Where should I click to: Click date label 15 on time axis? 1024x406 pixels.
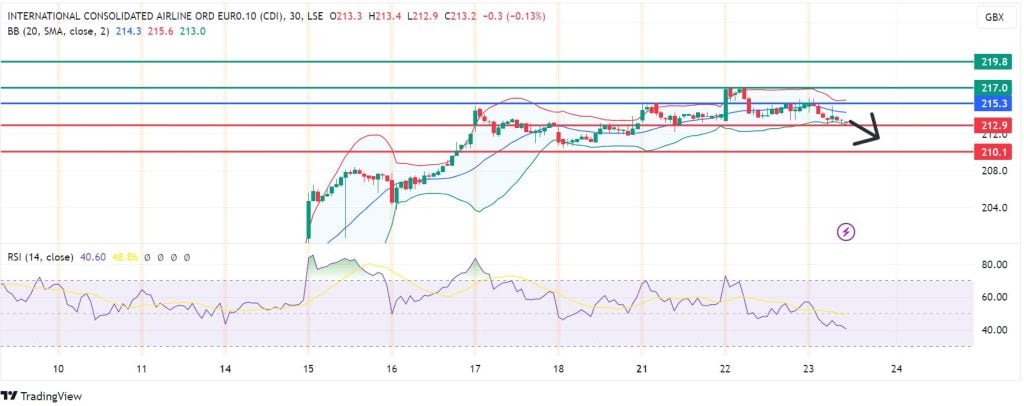click(308, 369)
